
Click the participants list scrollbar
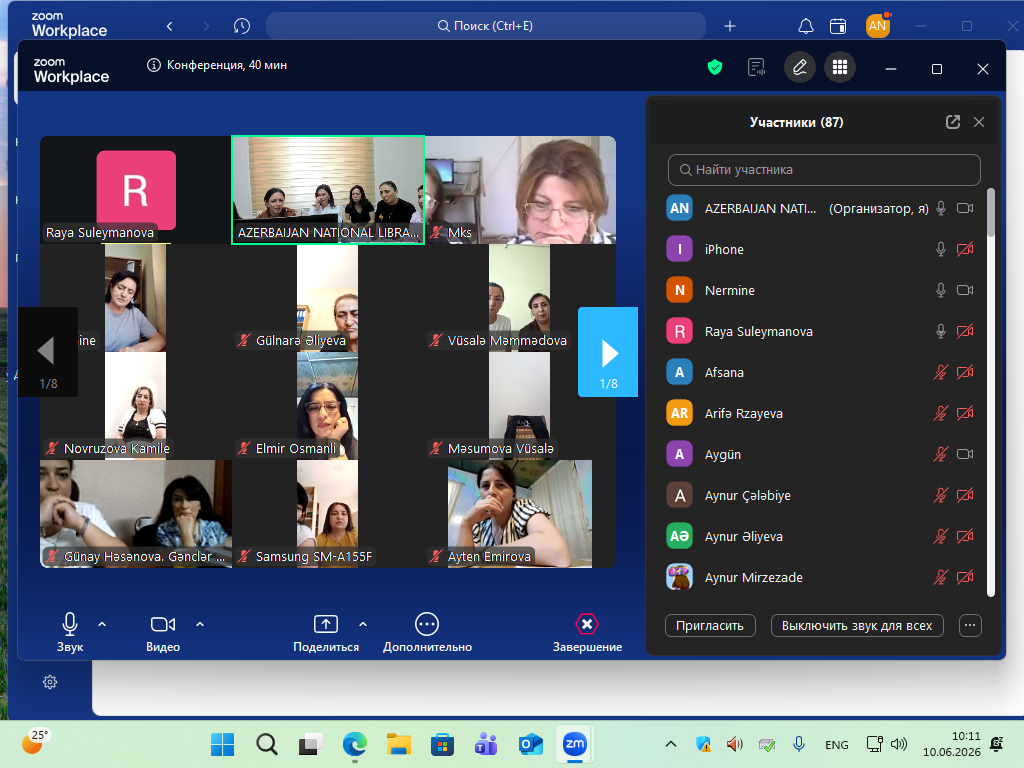pyautogui.click(x=991, y=392)
